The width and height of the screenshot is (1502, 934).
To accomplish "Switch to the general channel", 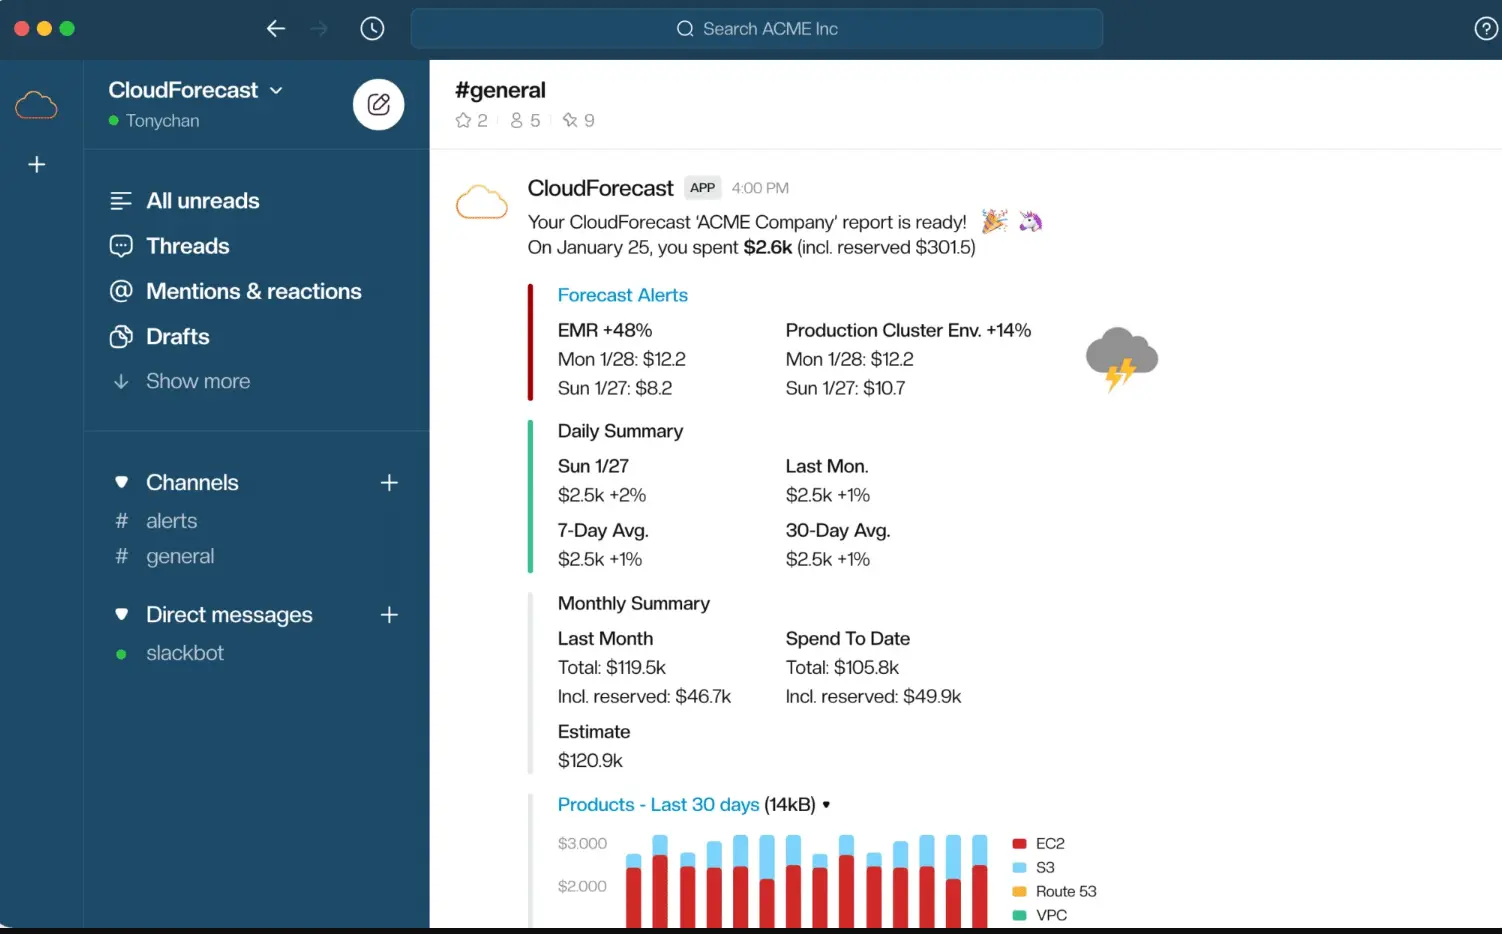I will [180, 556].
